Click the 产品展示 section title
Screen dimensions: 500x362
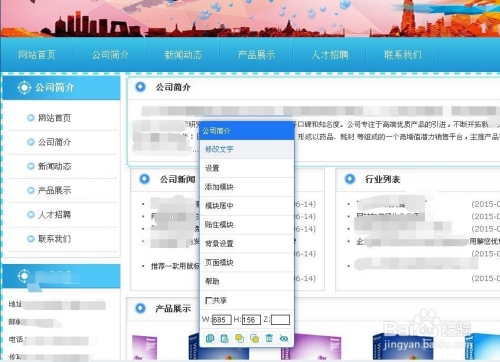(x=173, y=309)
